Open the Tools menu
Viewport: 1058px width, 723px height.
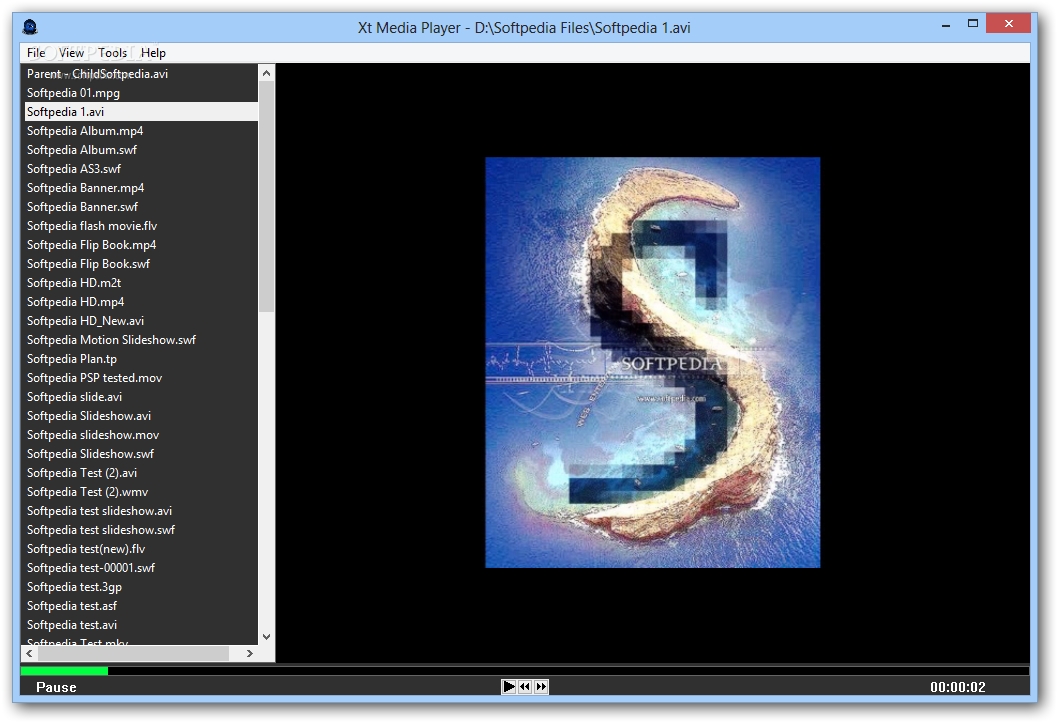click(x=112, y=53)
